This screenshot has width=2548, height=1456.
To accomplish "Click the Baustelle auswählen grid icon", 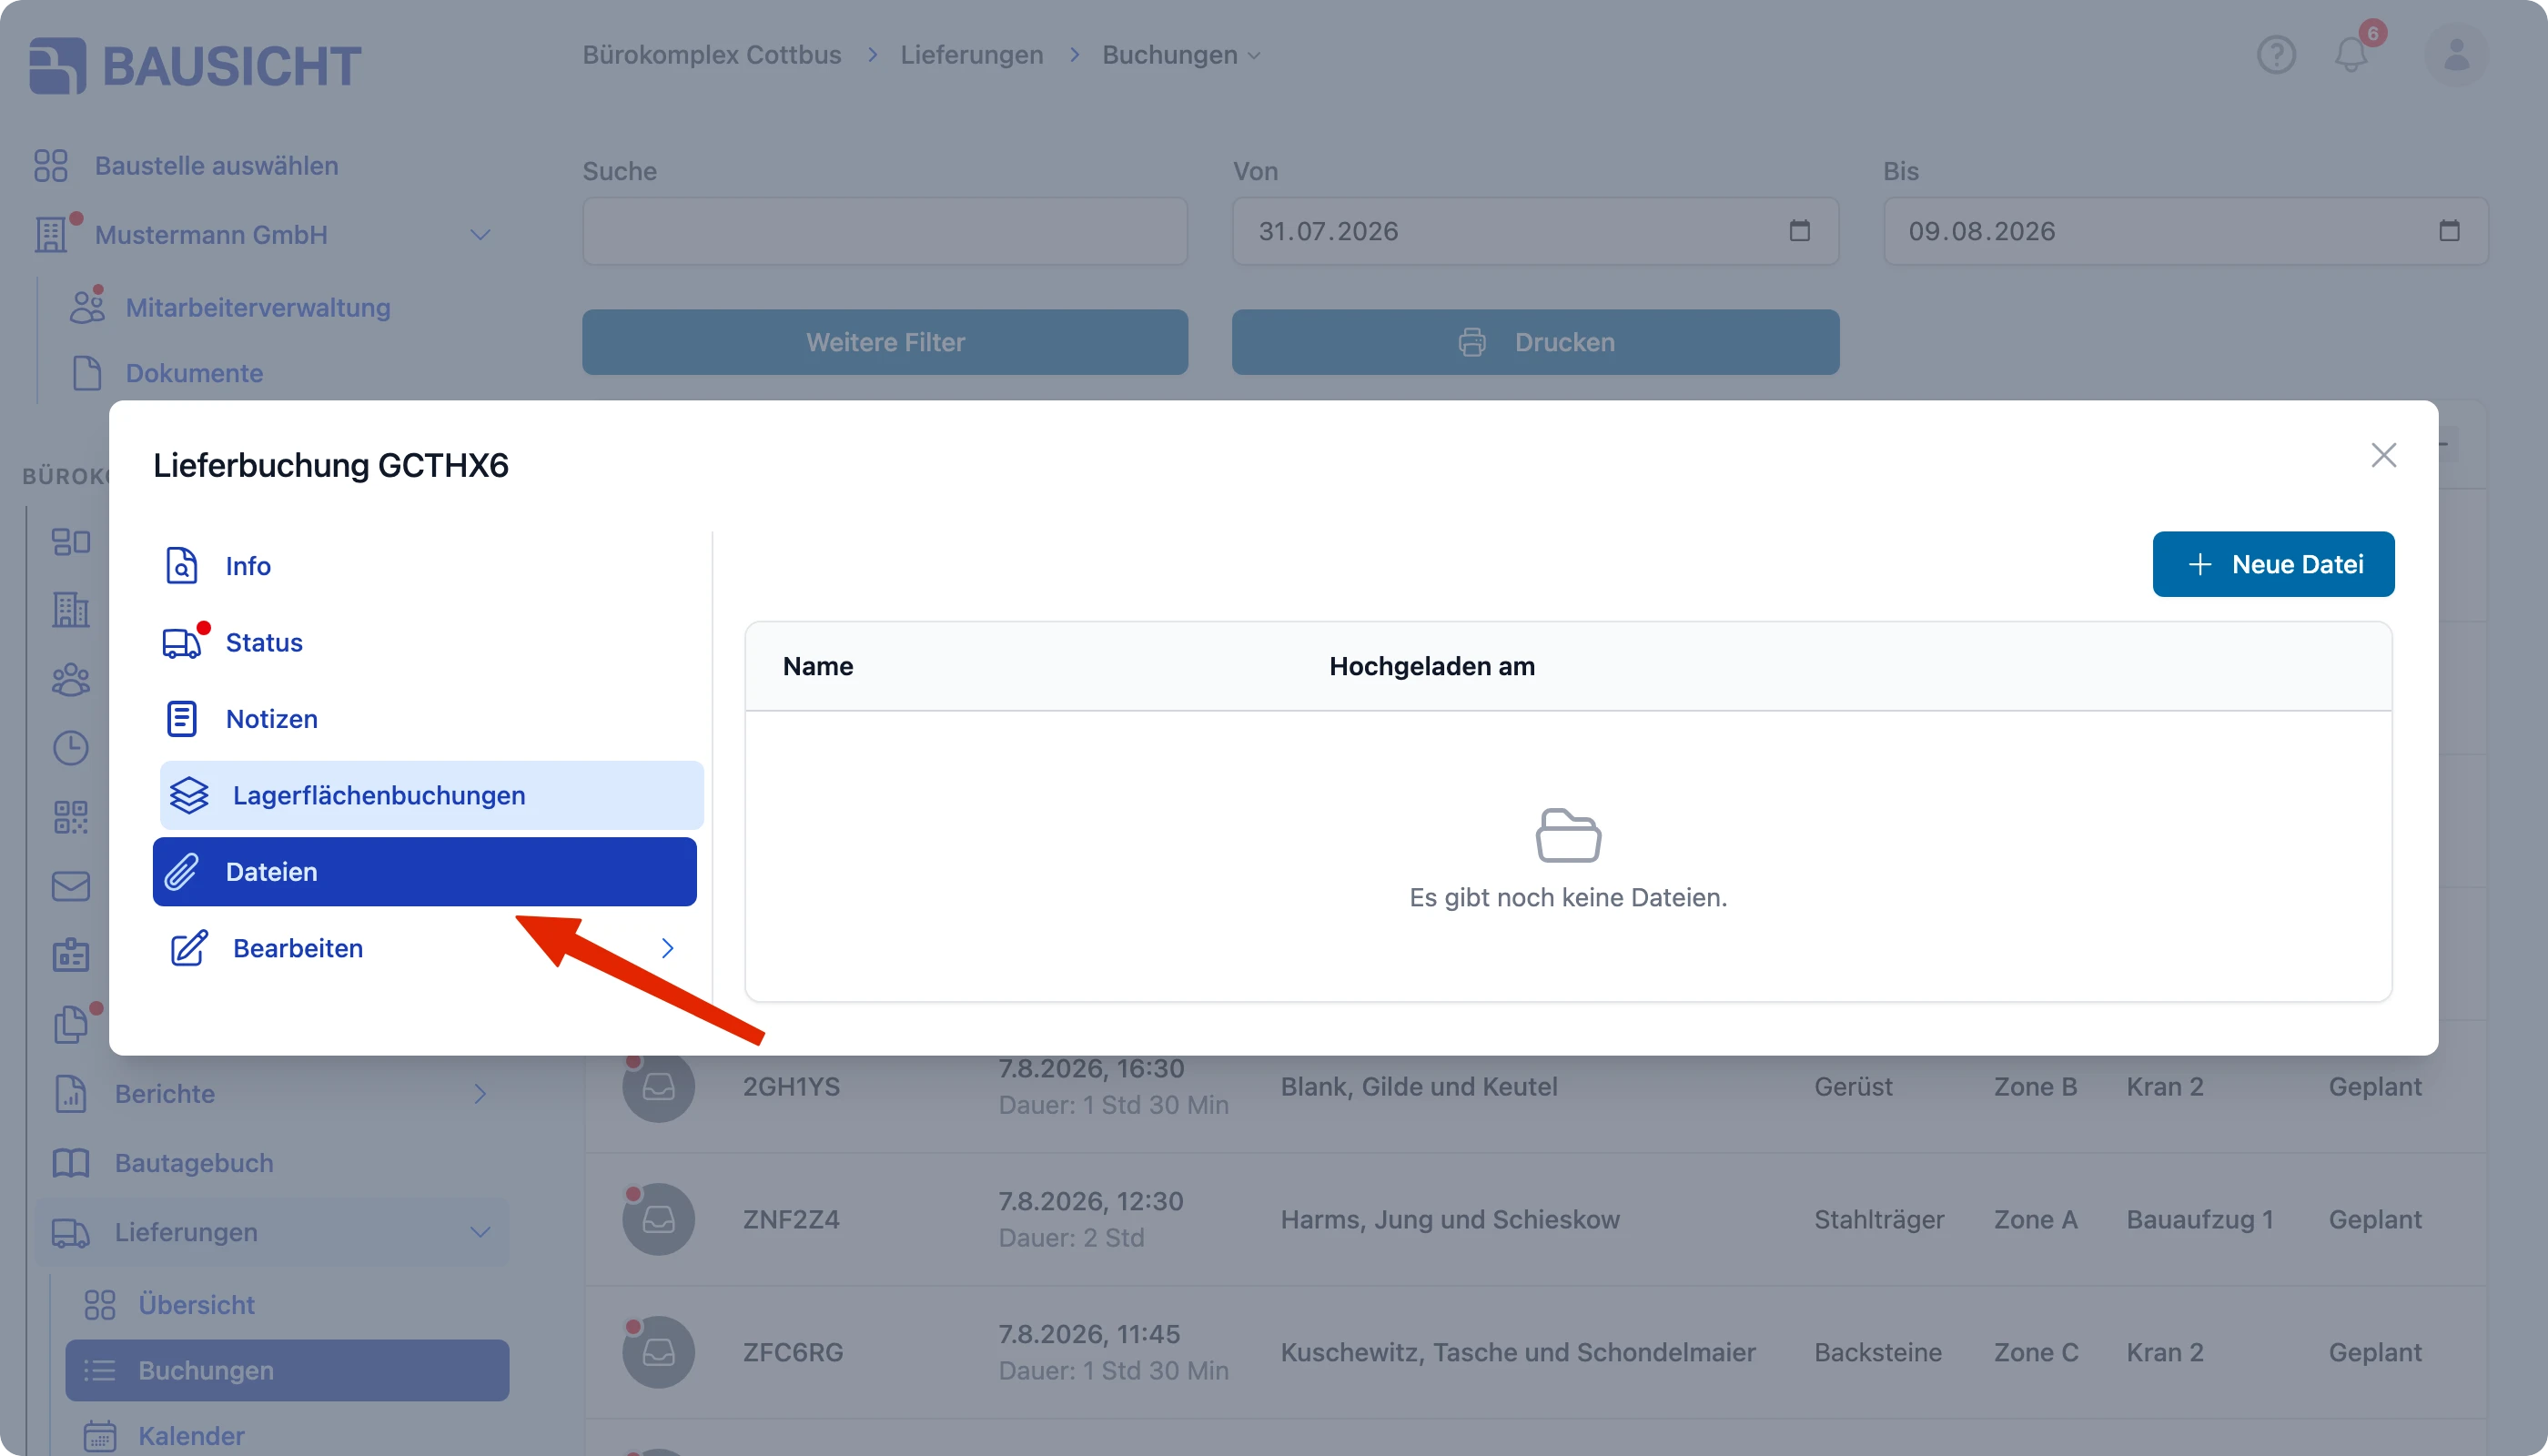I will point(51,166).
